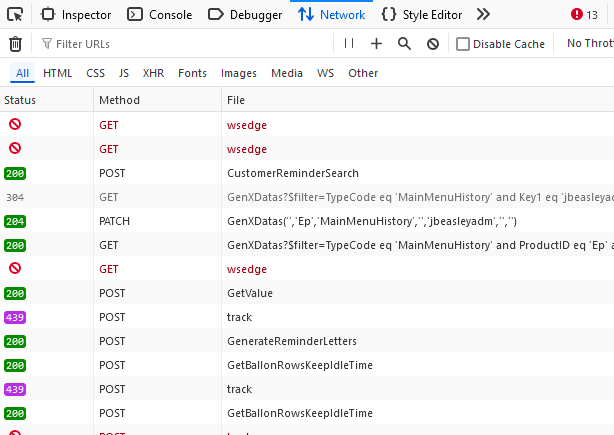Open the network search magnifier

(405, 43)
